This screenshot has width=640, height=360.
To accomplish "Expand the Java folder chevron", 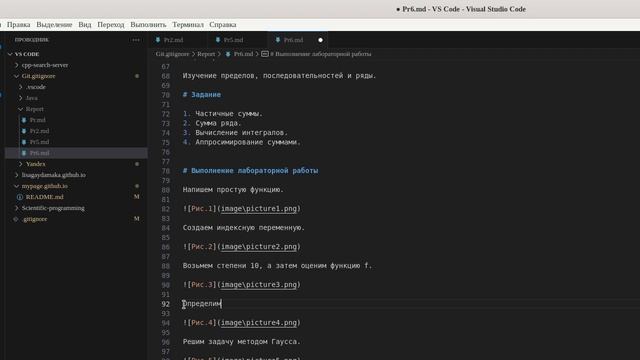I will 20,98.
